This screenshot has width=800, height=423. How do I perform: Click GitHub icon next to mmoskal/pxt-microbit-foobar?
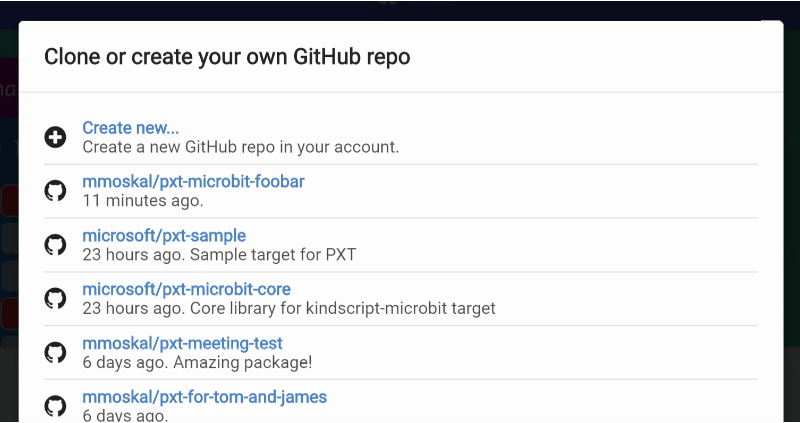pos(55,191)
